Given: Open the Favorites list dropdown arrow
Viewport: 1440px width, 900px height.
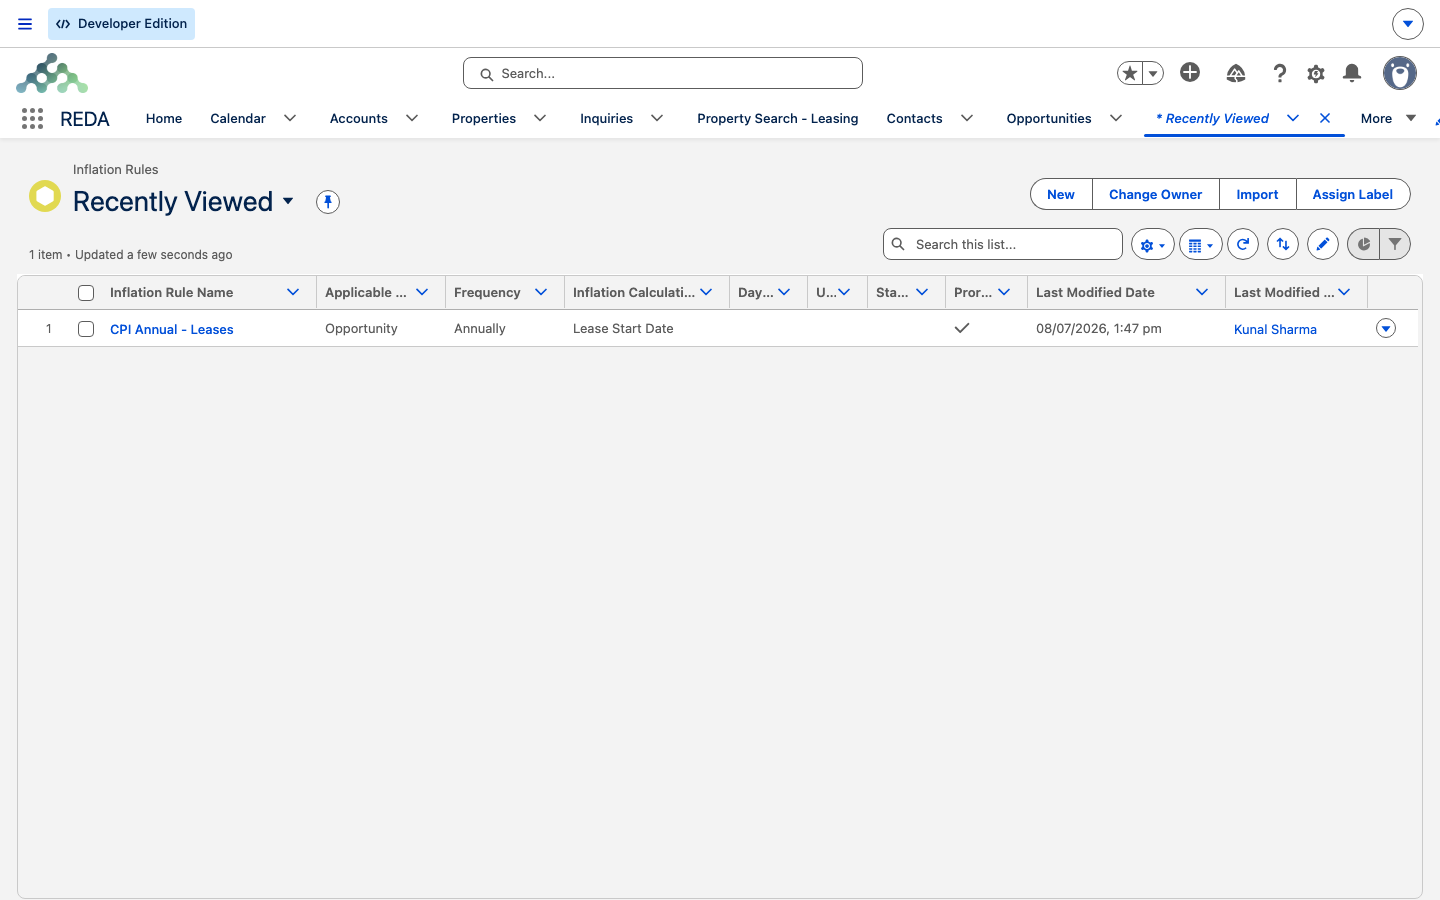Looking at the screenshot, I should 1153,73.
